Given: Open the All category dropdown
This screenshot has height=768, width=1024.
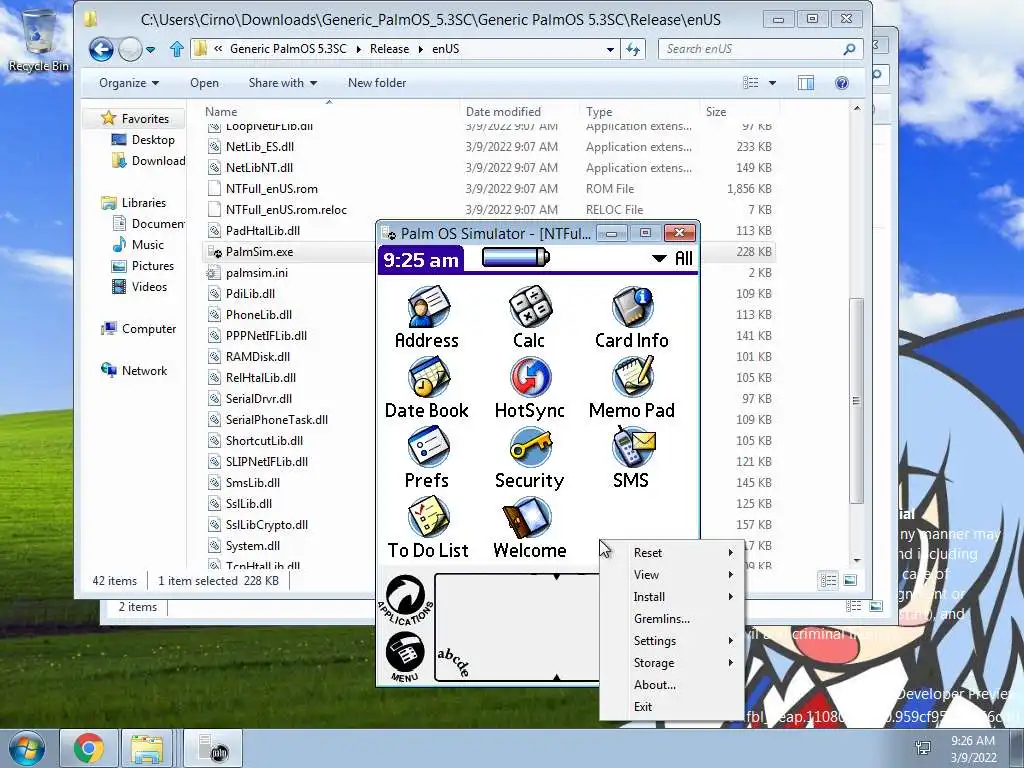Looking at the screenshot, I should 673,259.
